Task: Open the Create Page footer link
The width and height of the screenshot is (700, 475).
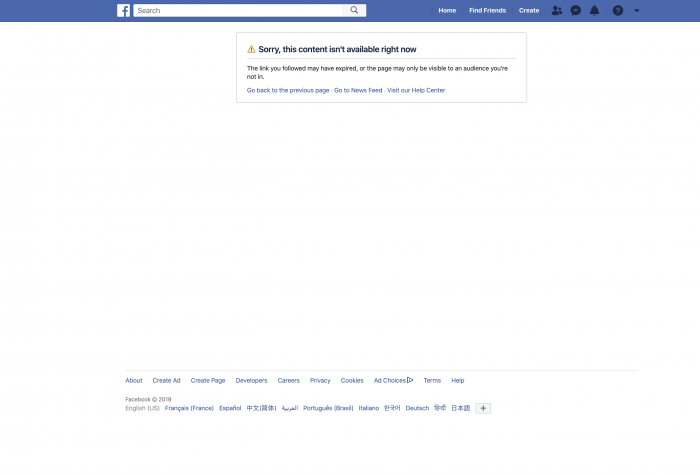Action: 208,380
